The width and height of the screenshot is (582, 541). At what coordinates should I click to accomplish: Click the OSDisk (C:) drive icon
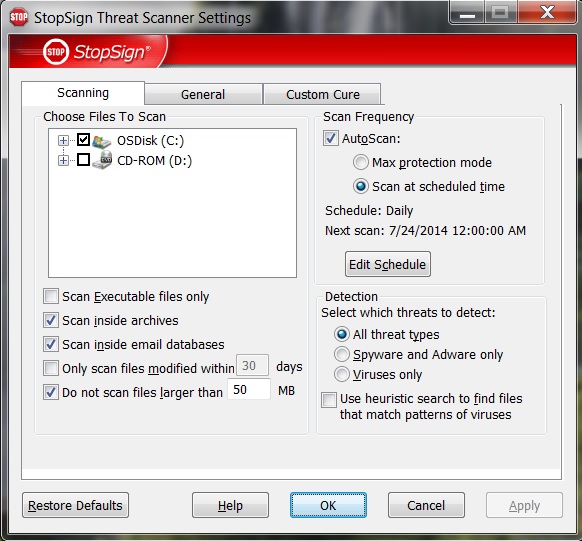[x=102, y=141]
